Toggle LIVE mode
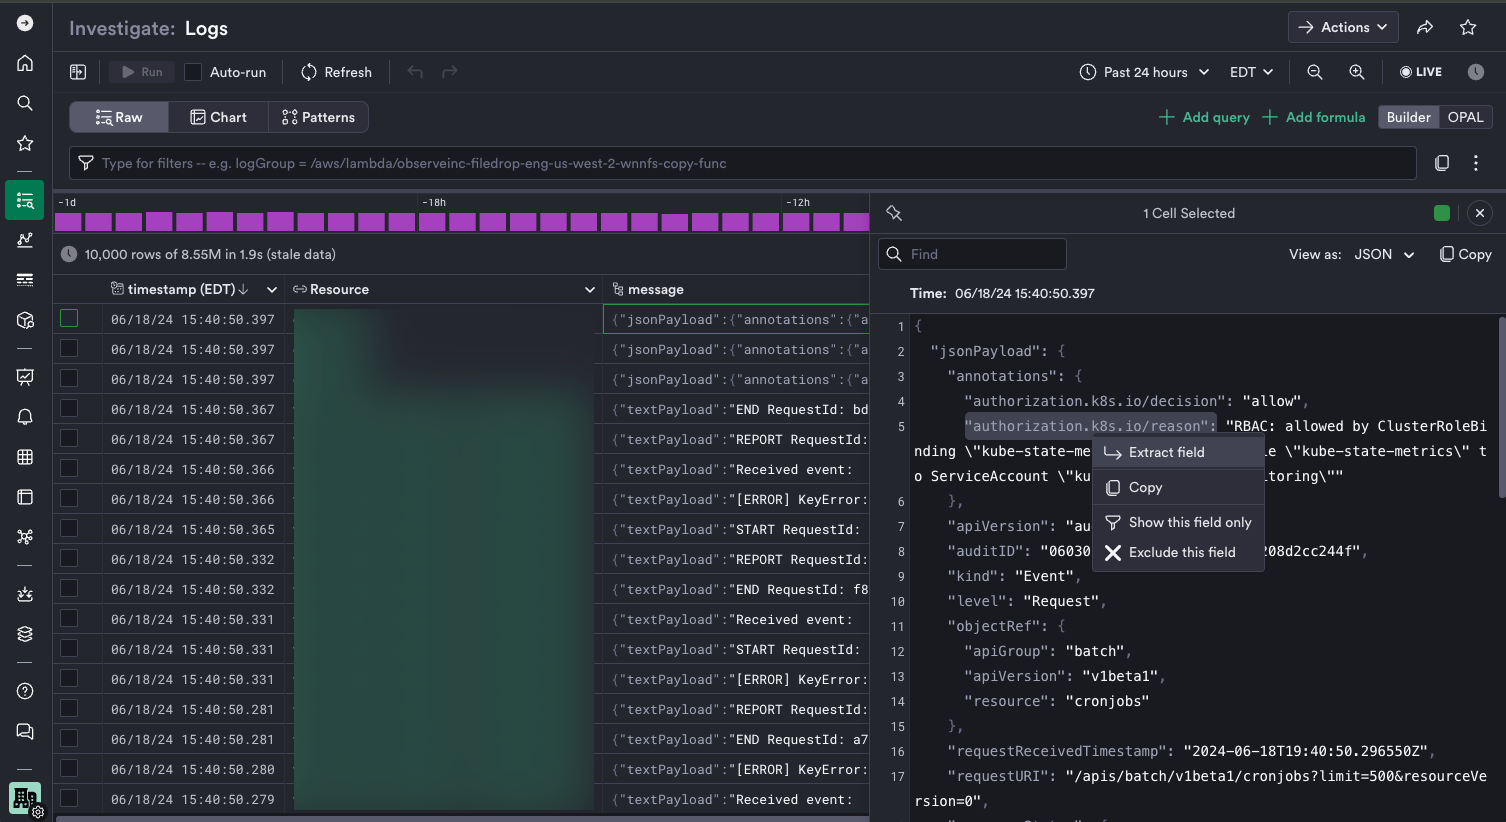 pyautogui.click(x=1421, y=72)
